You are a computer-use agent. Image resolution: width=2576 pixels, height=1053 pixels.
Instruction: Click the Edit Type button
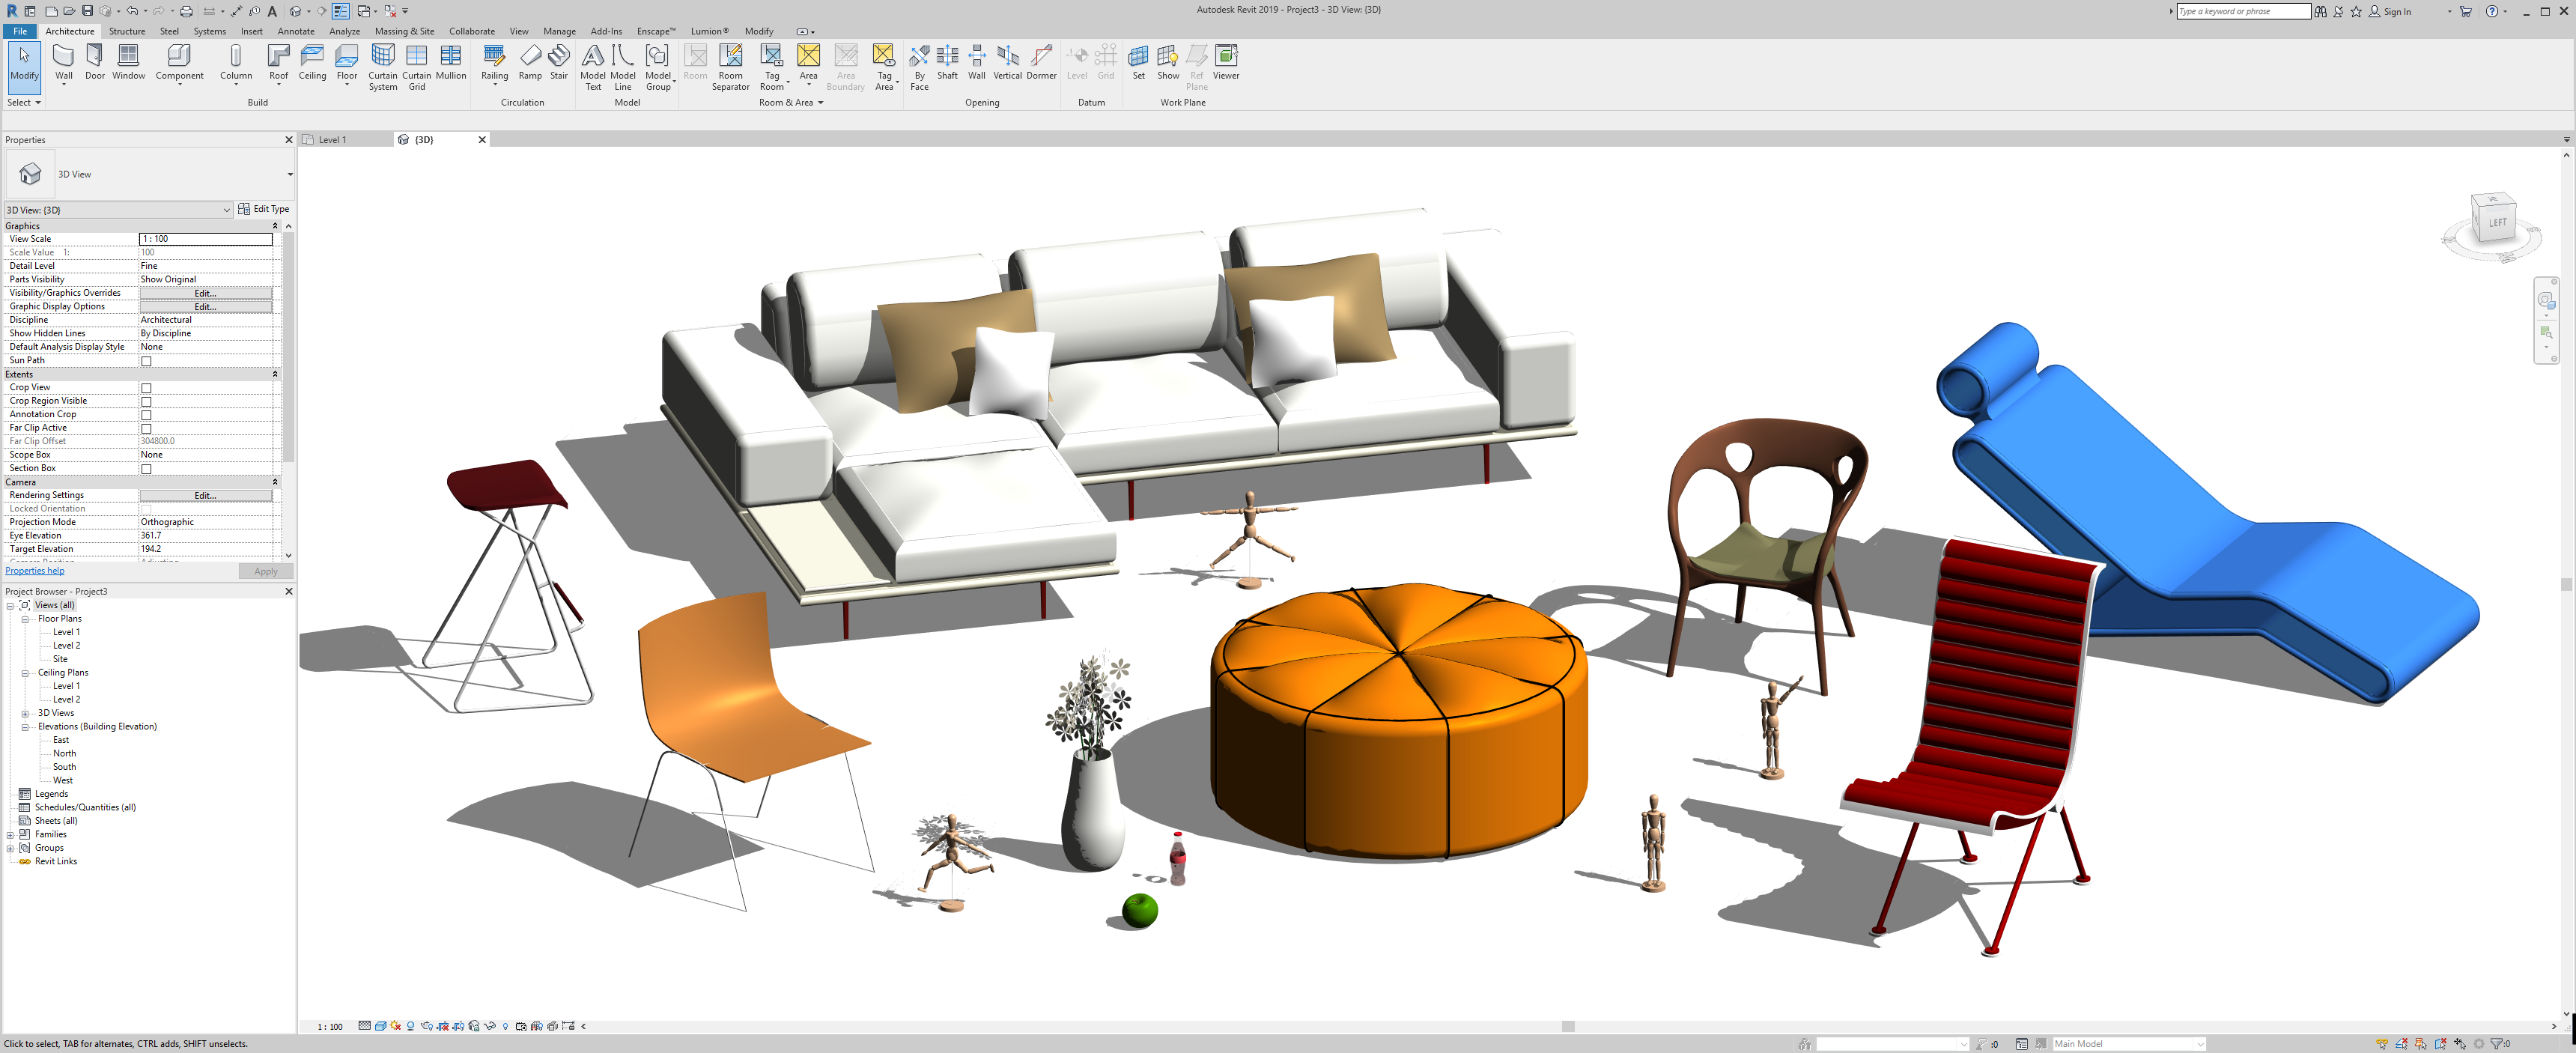264,209
